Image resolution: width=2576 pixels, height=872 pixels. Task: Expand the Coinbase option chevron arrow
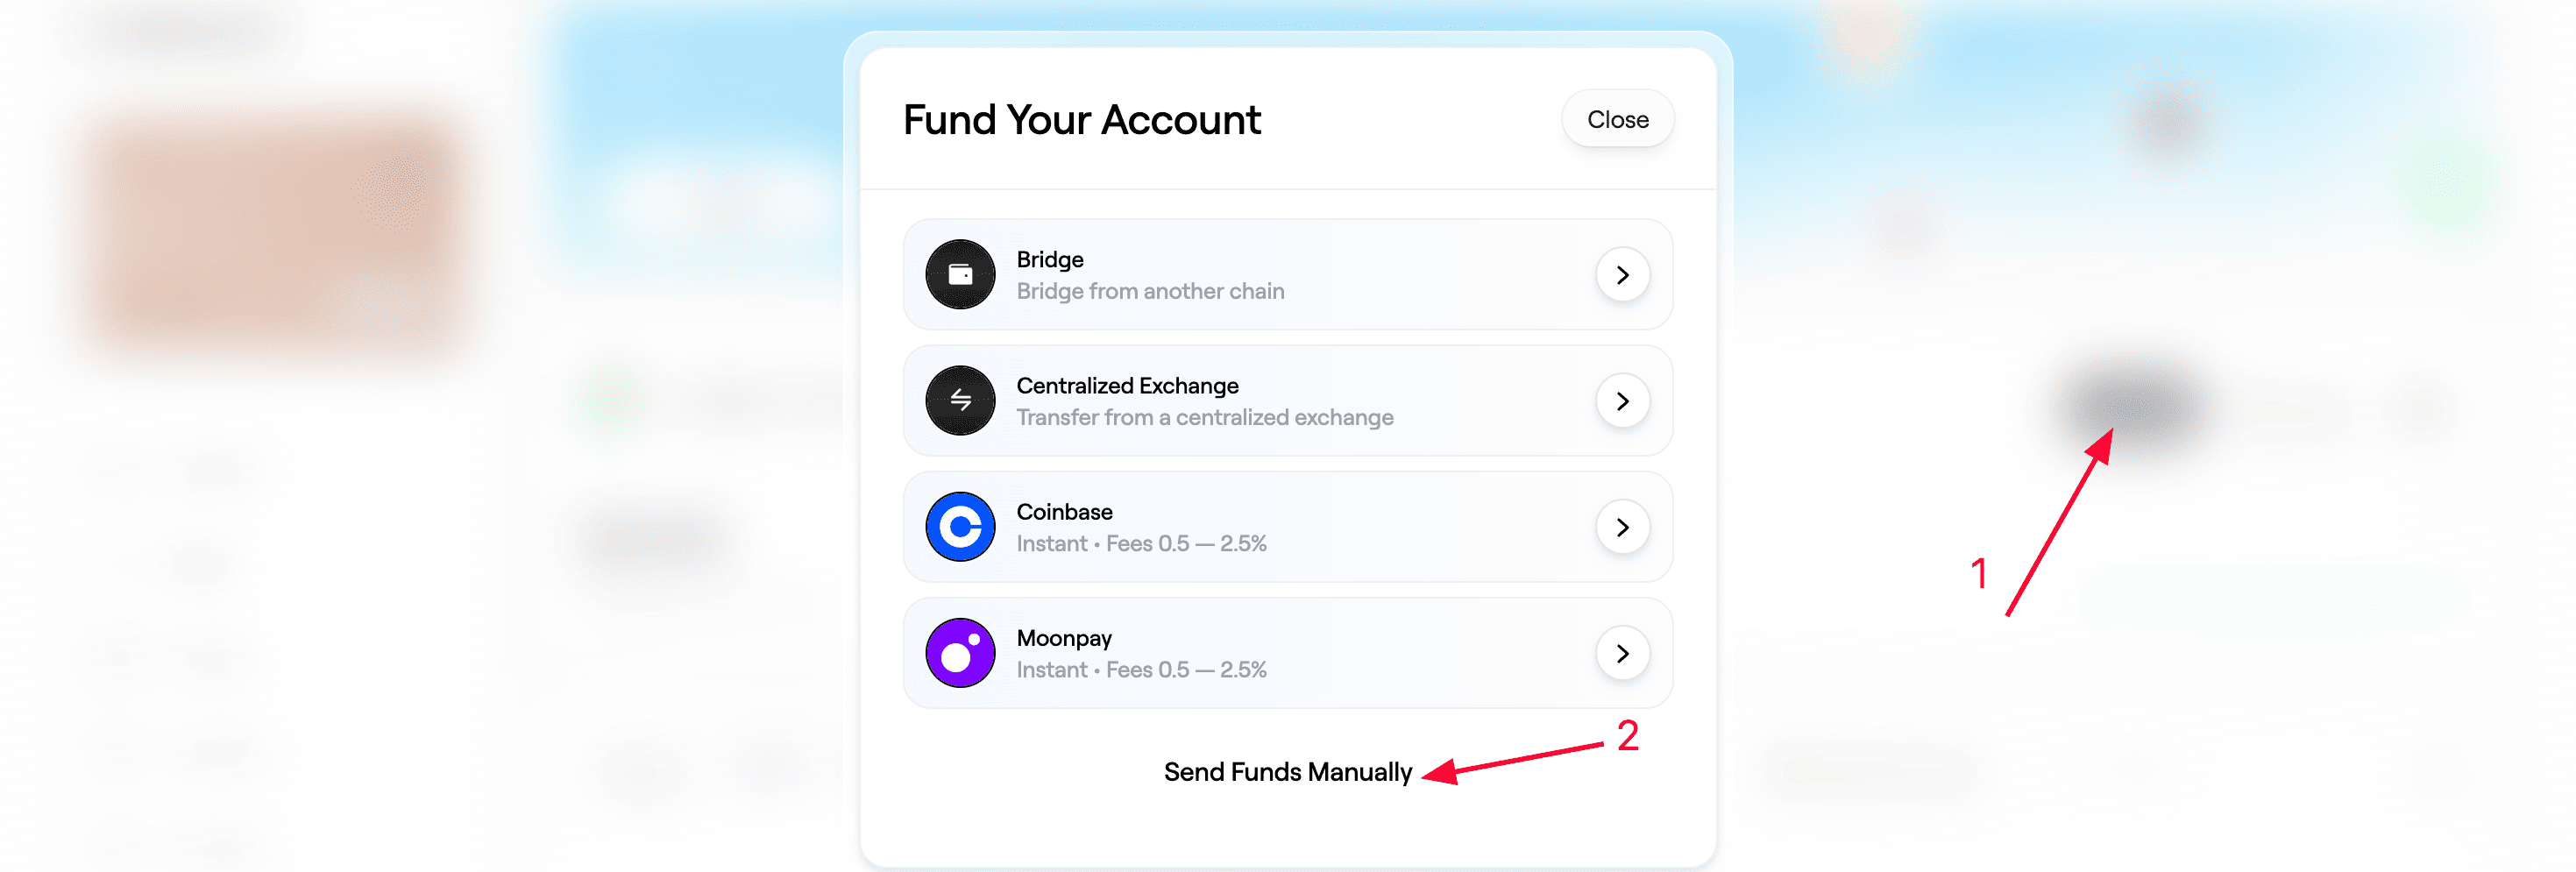click(x=1622, y=527)
